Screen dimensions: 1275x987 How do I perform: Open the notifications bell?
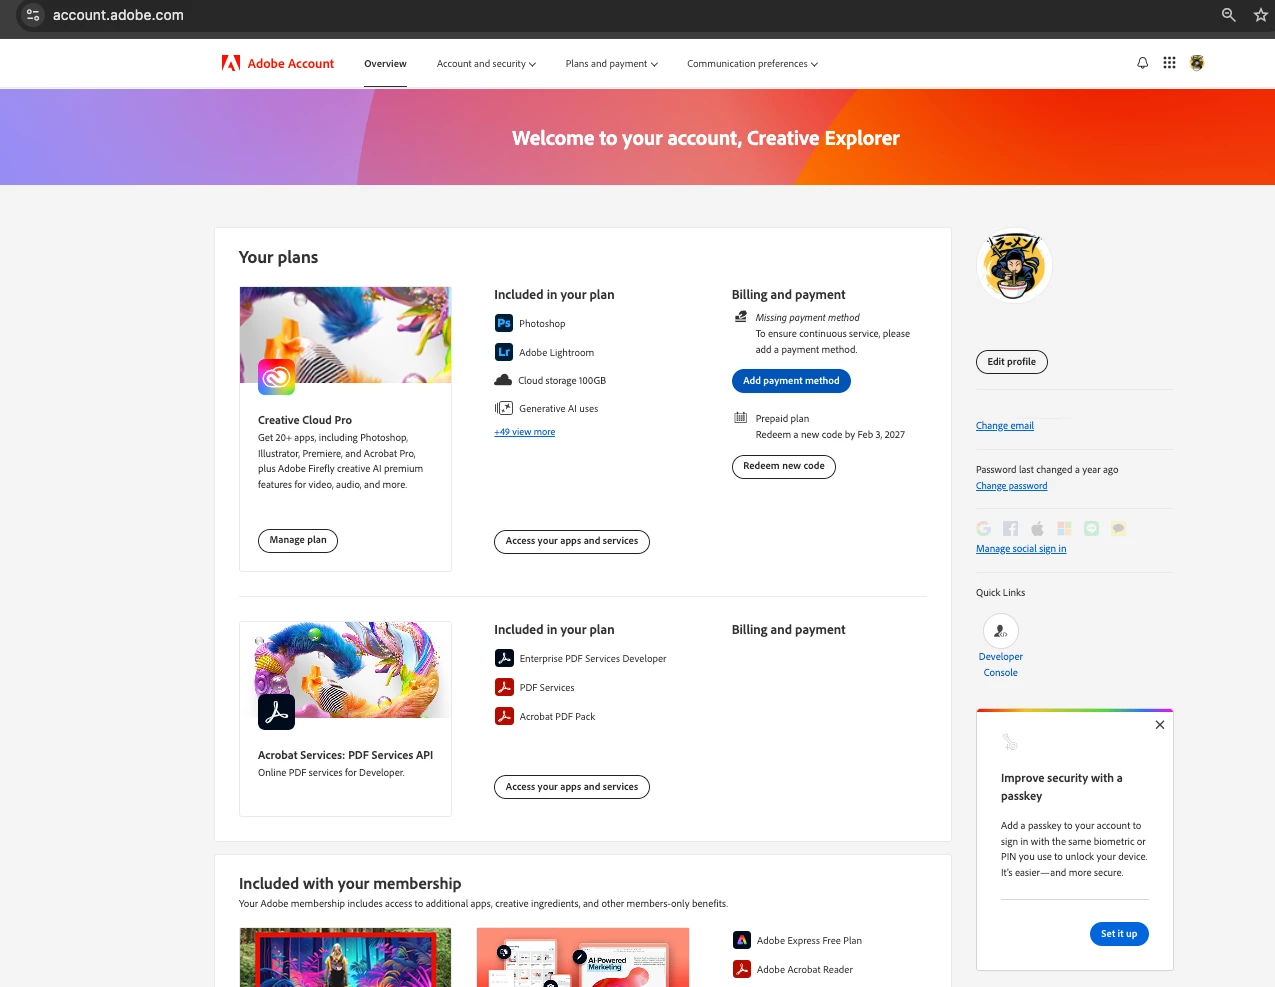click(x=1142, y=63)
